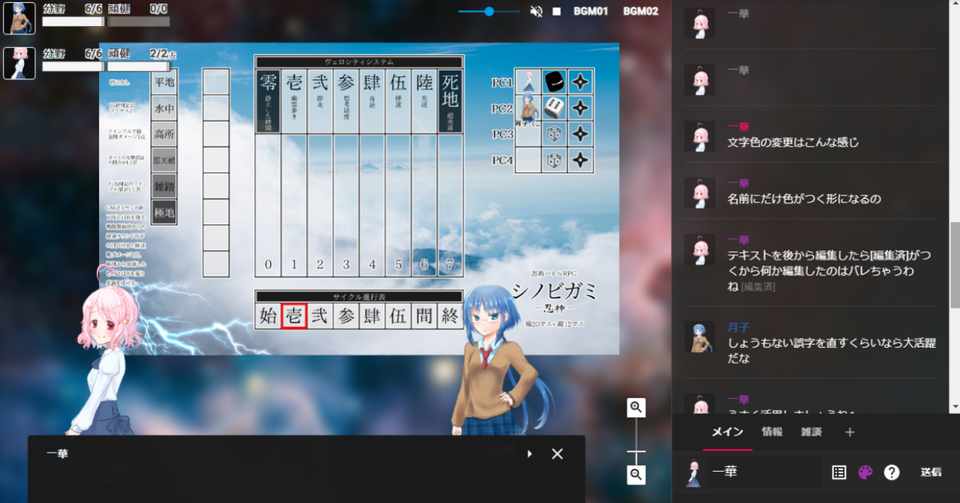This screenshot has width=960, height=503.
Task: Click the PC1 shuriken icon
Action: [x=580, y=81]
